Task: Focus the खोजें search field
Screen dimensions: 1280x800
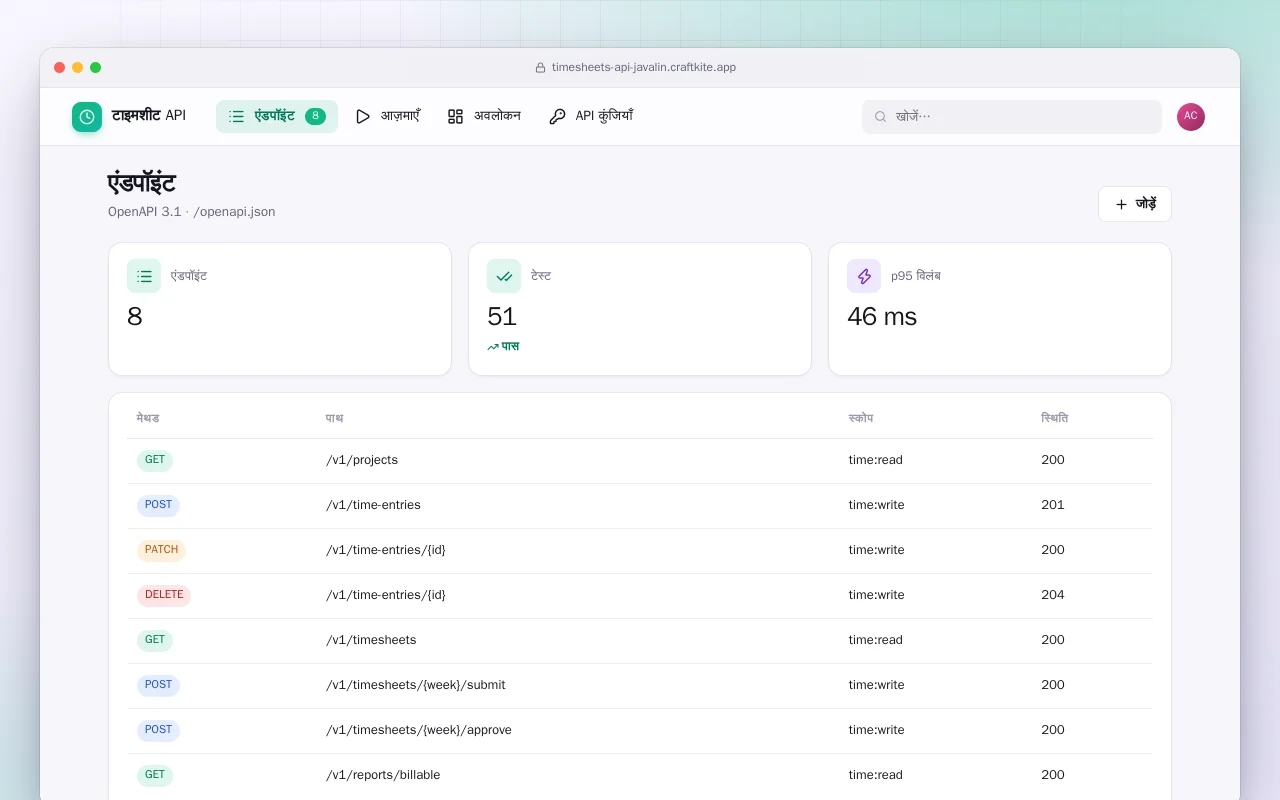Action: pos(1012,117)
